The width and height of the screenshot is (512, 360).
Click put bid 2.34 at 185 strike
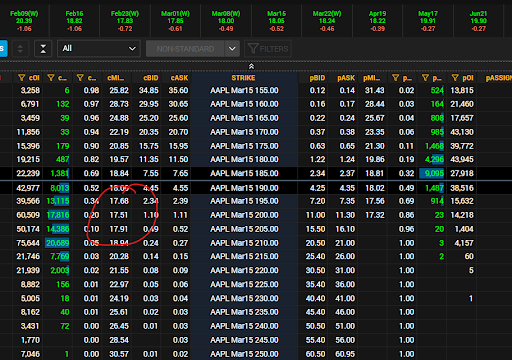(x=317, y=173)
